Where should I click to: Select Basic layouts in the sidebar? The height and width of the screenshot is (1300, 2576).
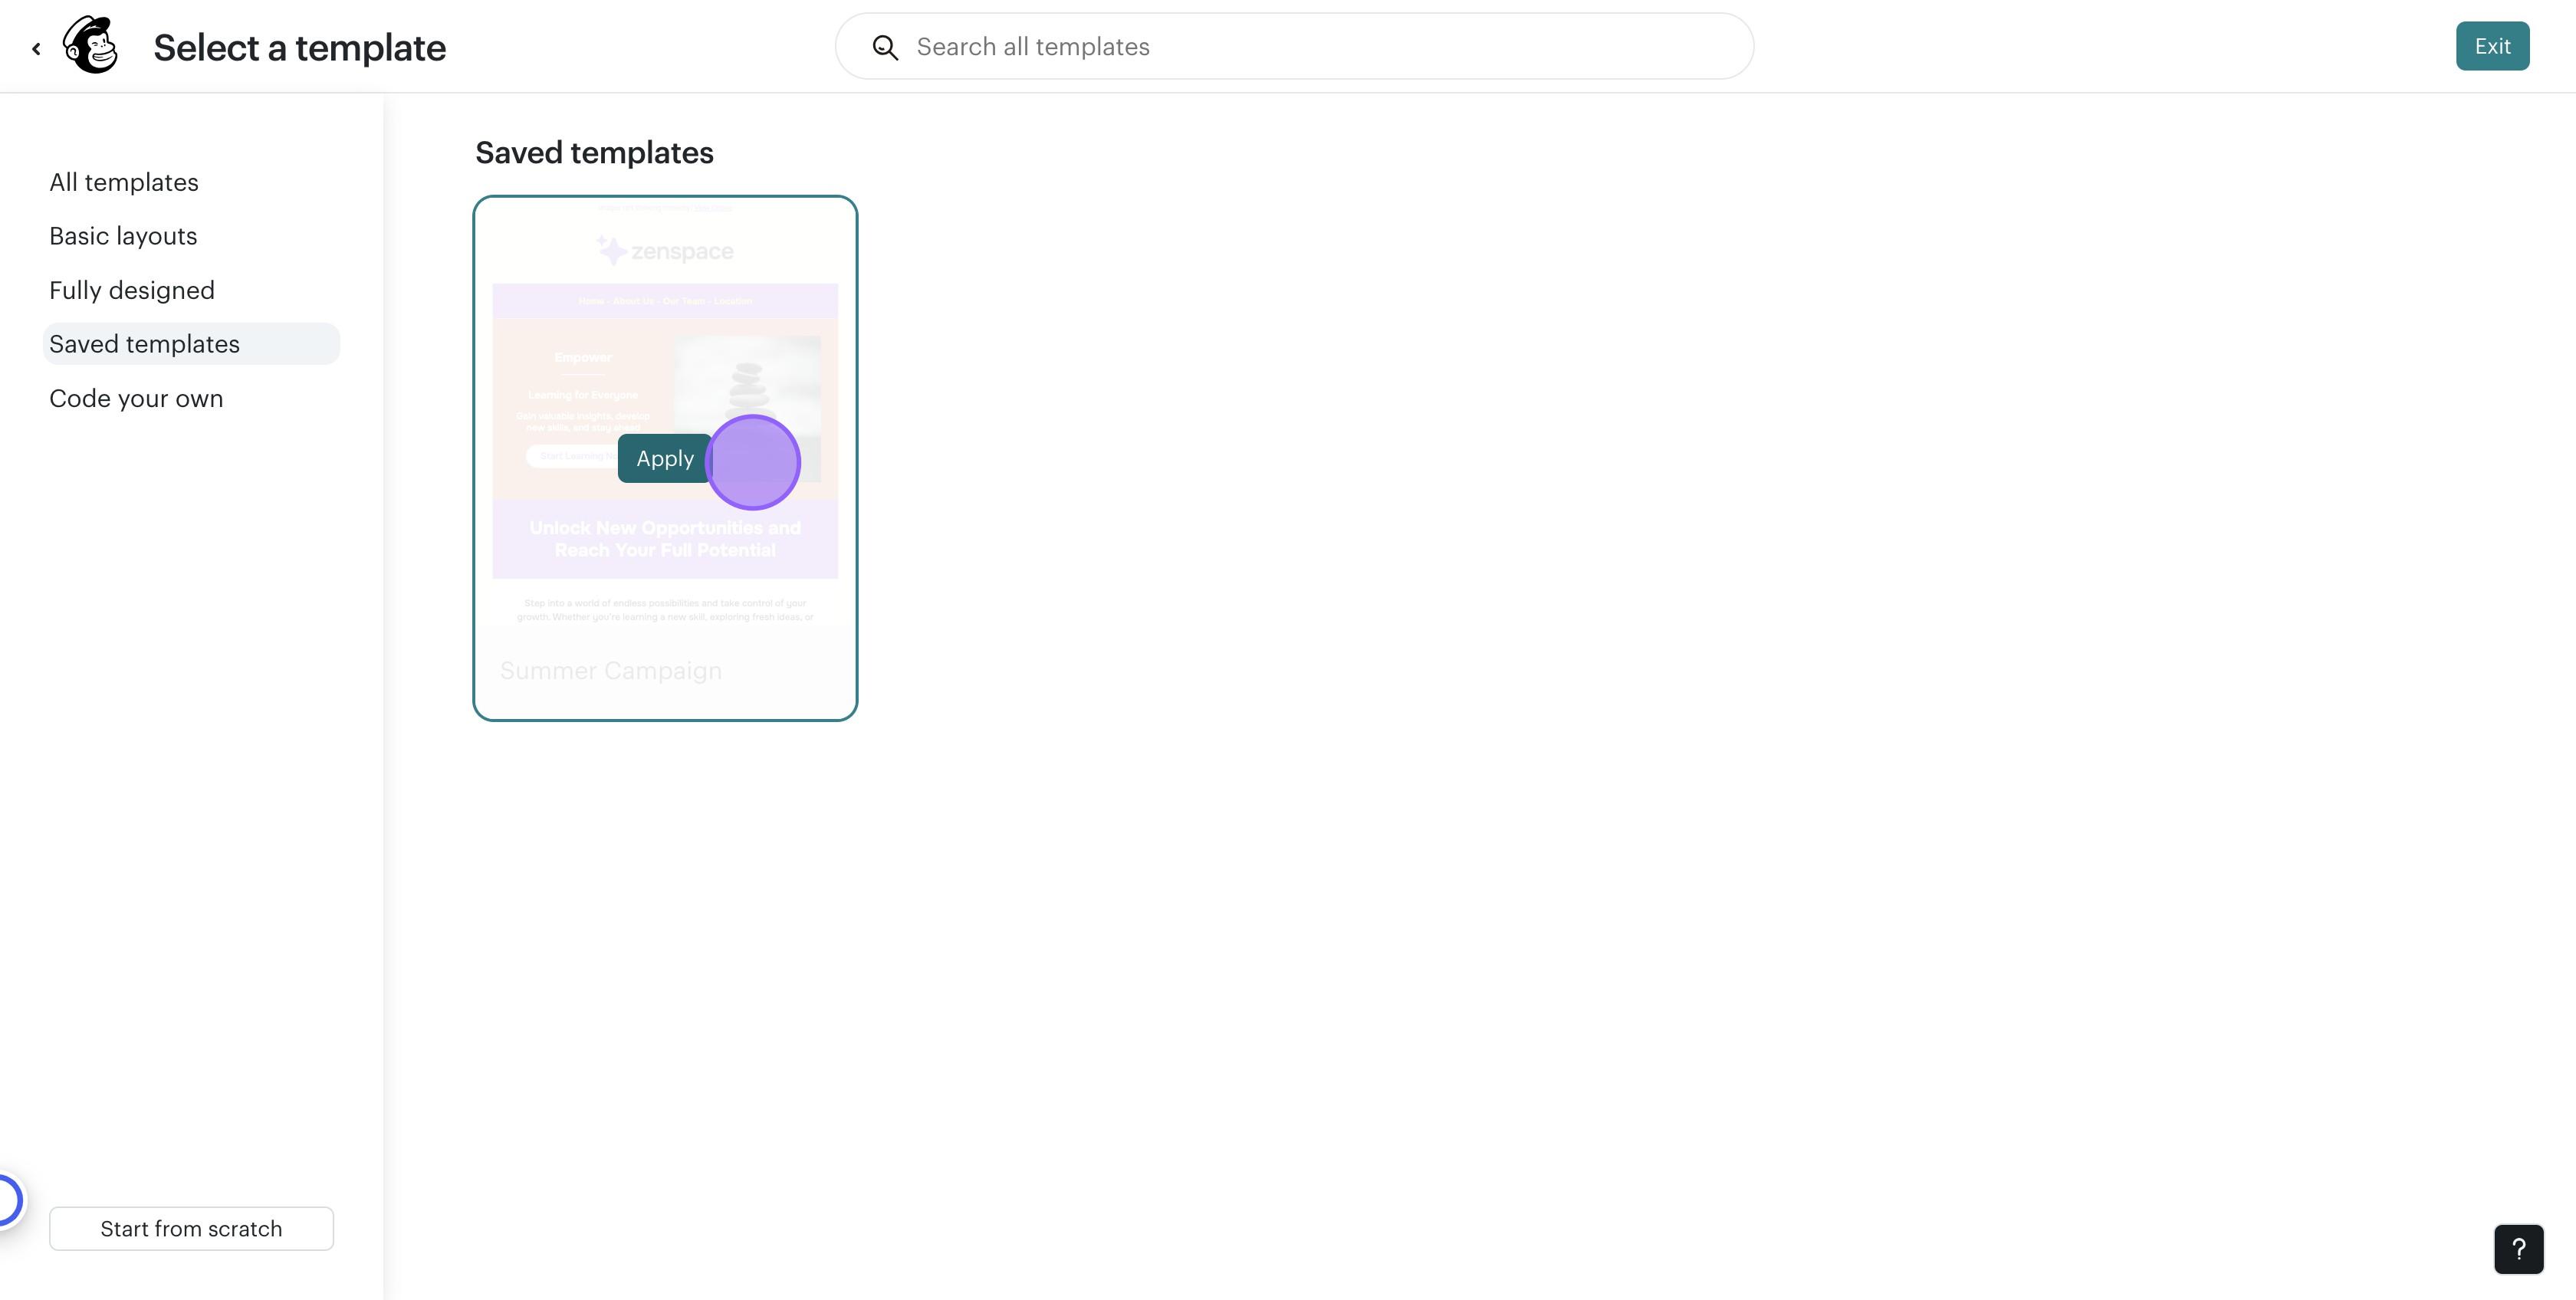(123, 236)
